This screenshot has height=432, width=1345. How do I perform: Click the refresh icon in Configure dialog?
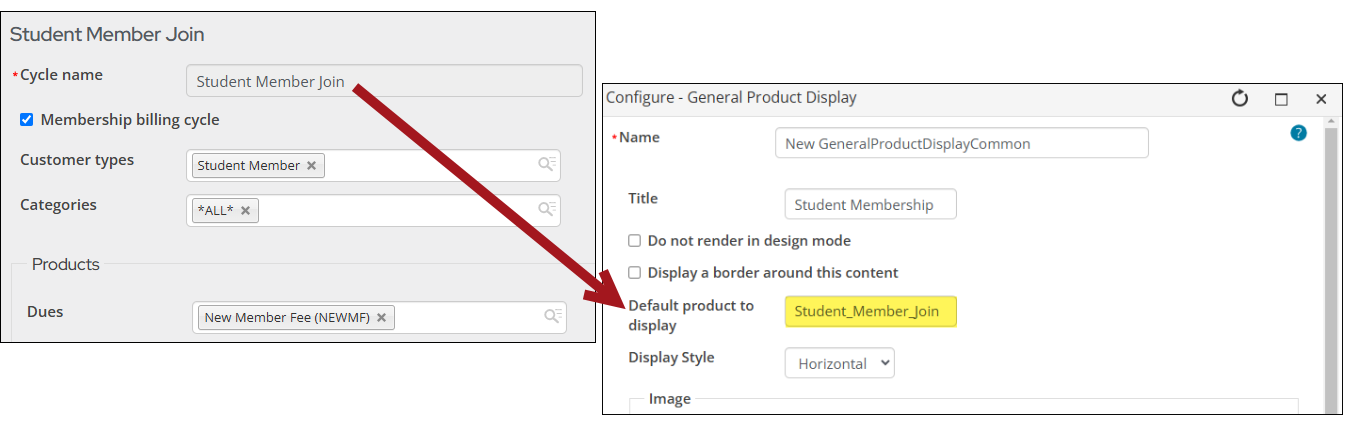[1240, 98]
